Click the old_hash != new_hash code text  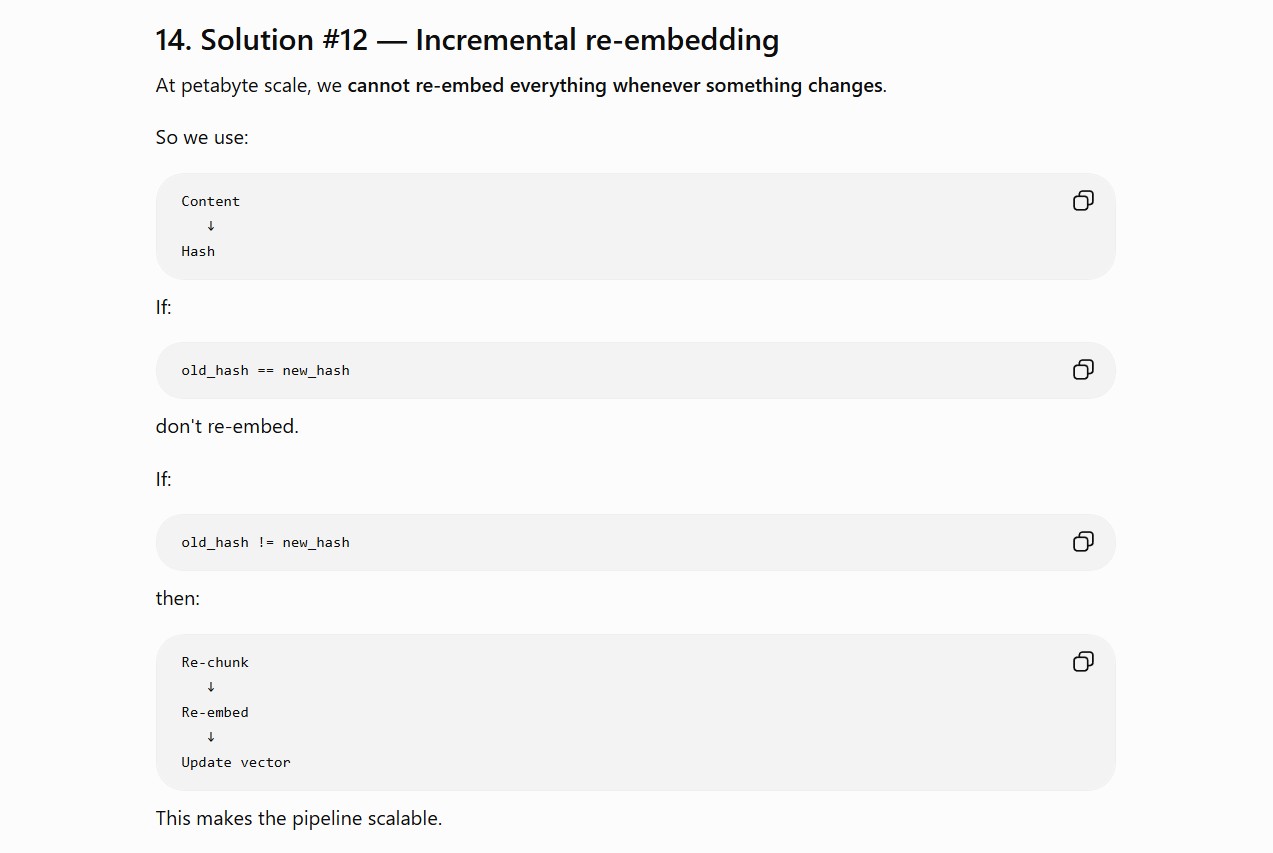265,542
